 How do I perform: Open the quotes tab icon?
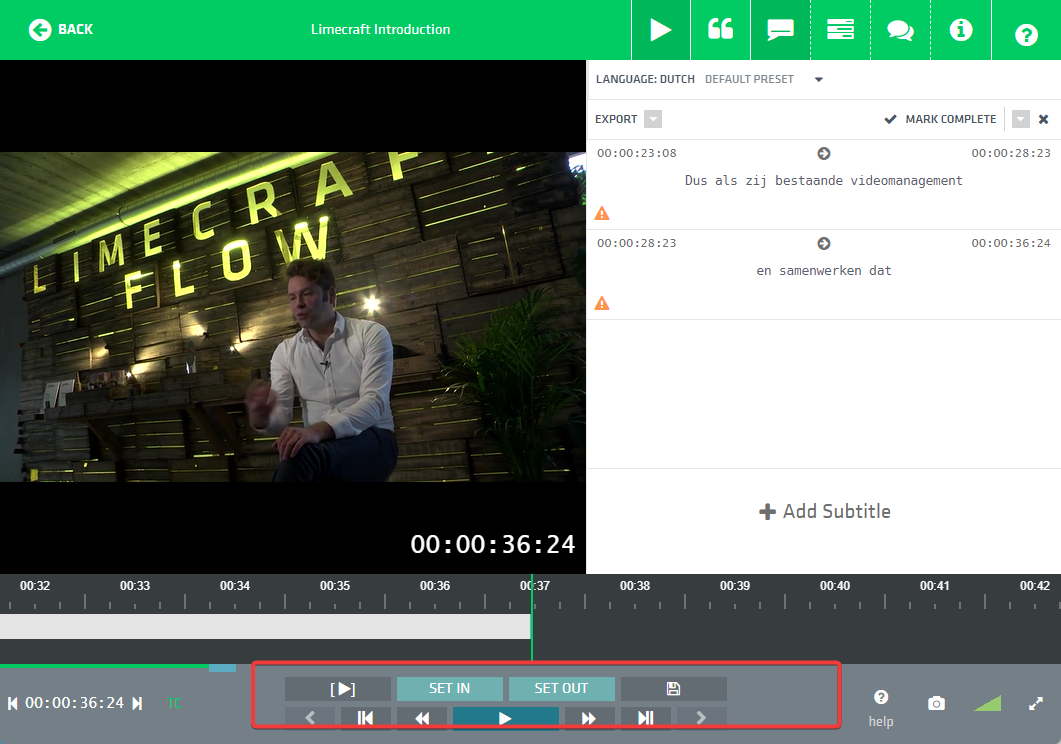coord(720,30)
